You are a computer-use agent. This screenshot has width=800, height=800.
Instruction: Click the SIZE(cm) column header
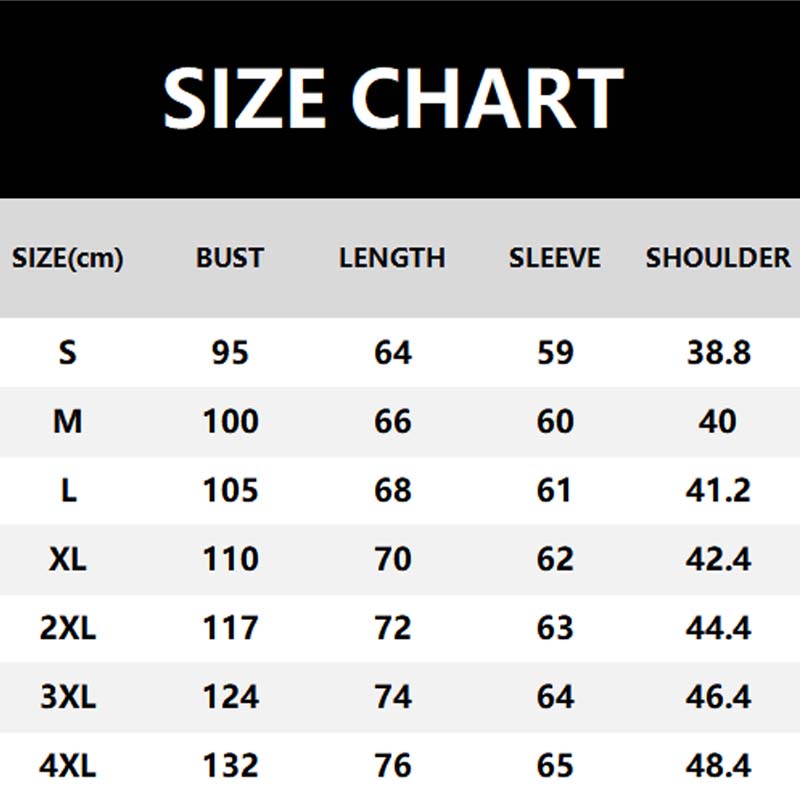[x=67, y=258]
